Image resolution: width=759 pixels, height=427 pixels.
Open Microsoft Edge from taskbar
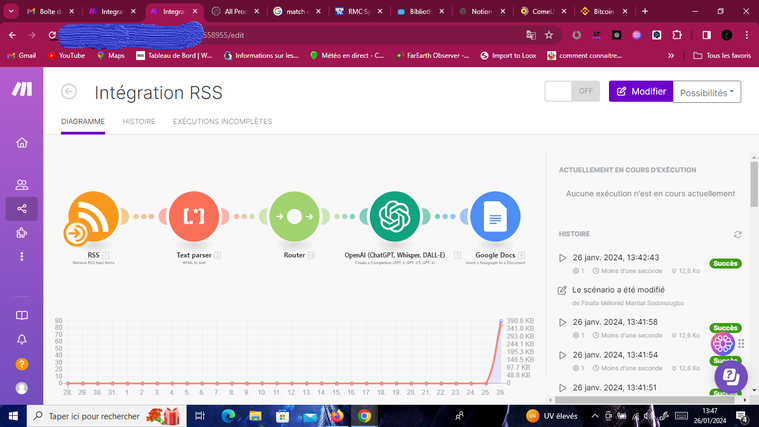click(x=228, y=416)
